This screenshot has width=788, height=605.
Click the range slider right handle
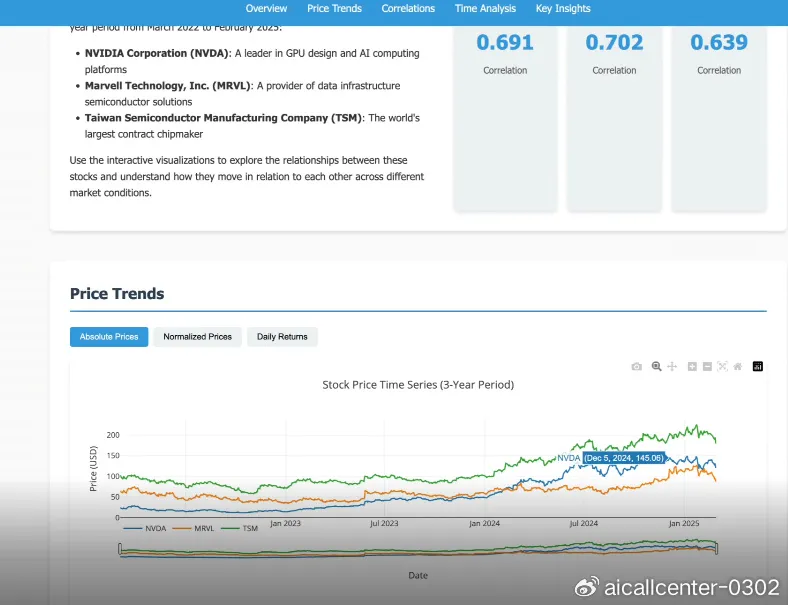point(716,549)
